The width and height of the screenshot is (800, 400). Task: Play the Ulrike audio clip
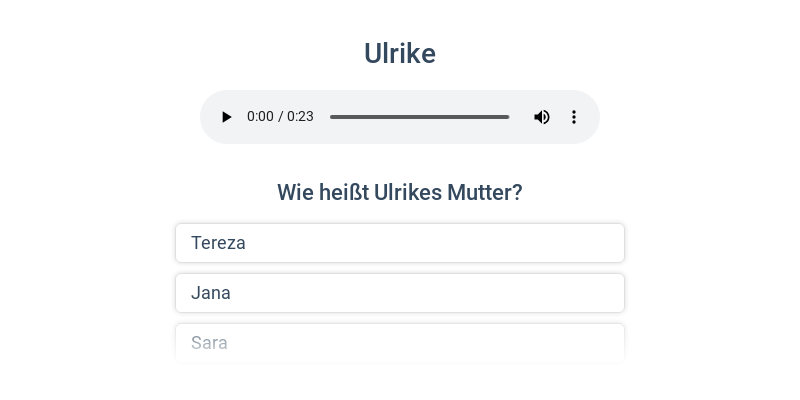227,117
